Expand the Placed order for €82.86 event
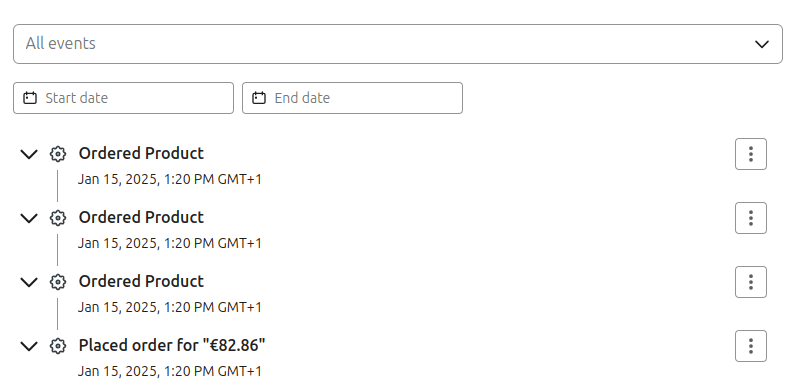The height and width of the screenshot is (389, 799). click(x=29, y=346)
